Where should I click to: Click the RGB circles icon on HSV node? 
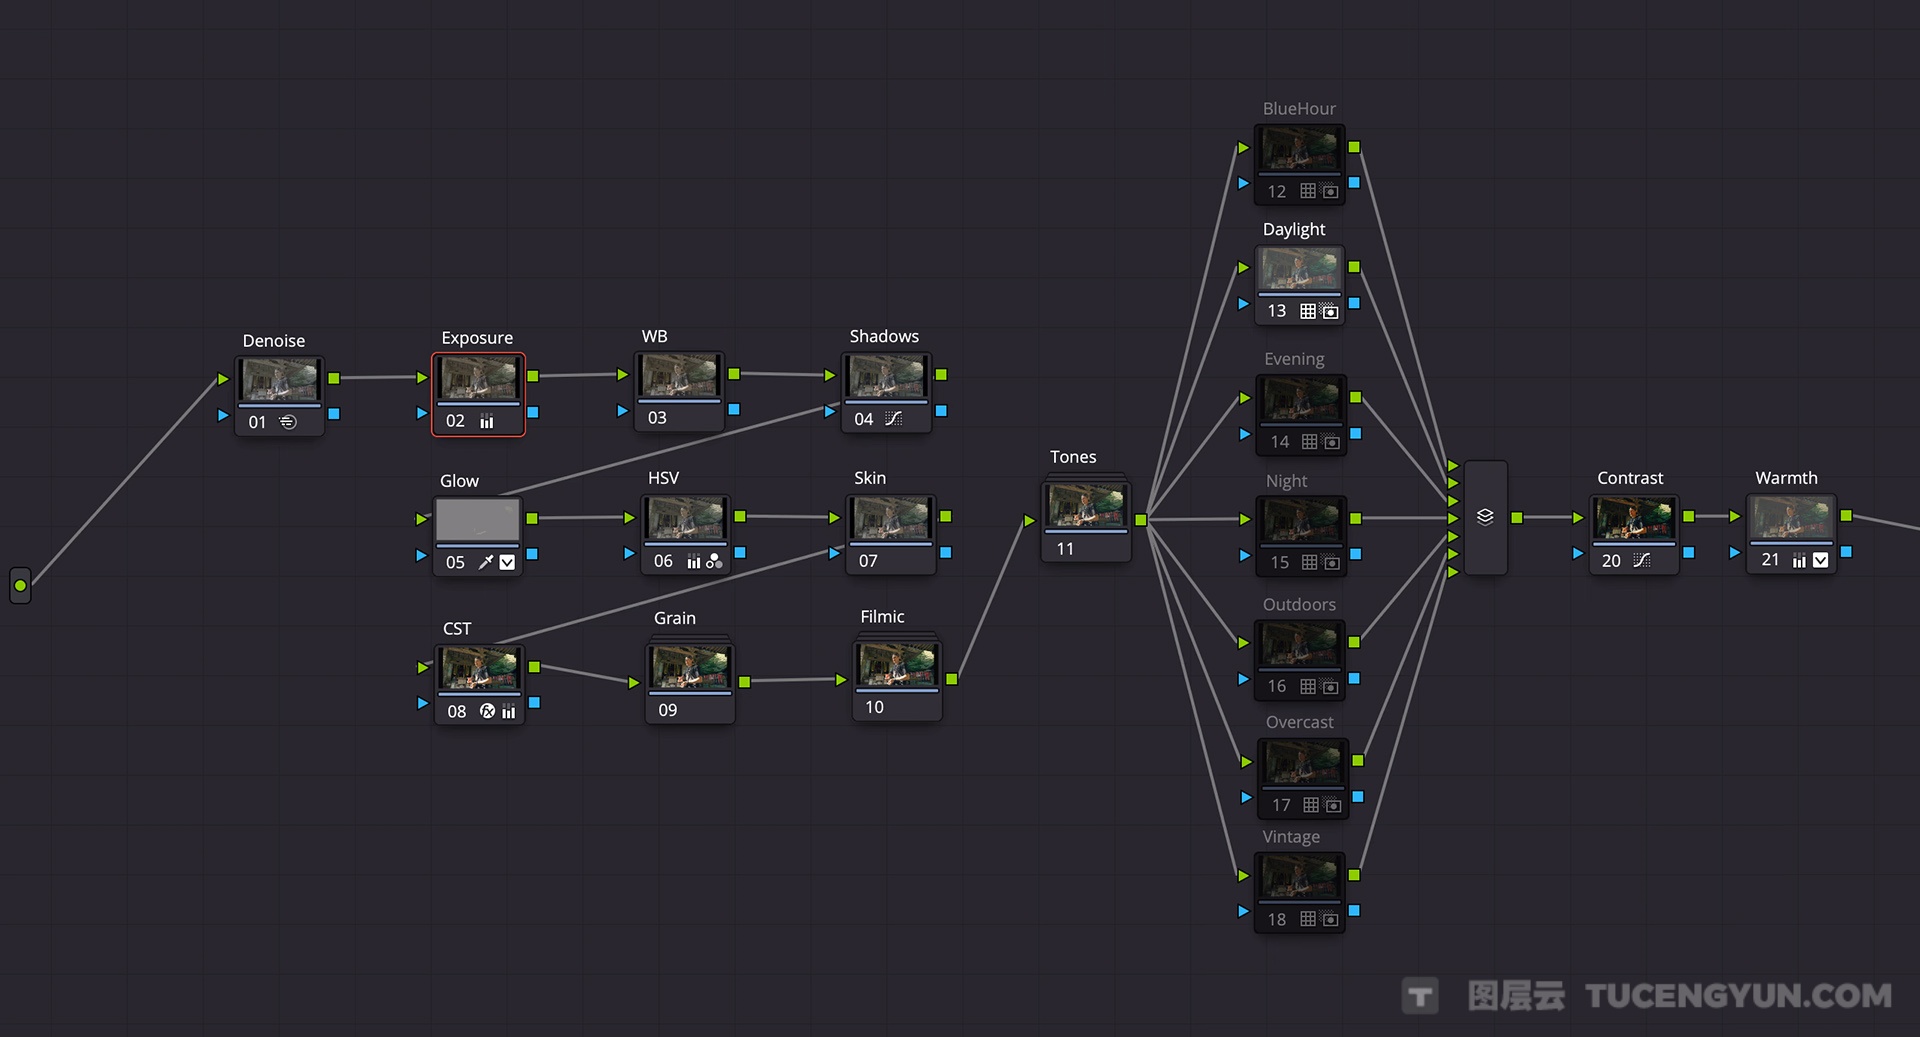(x=714, y=561)
